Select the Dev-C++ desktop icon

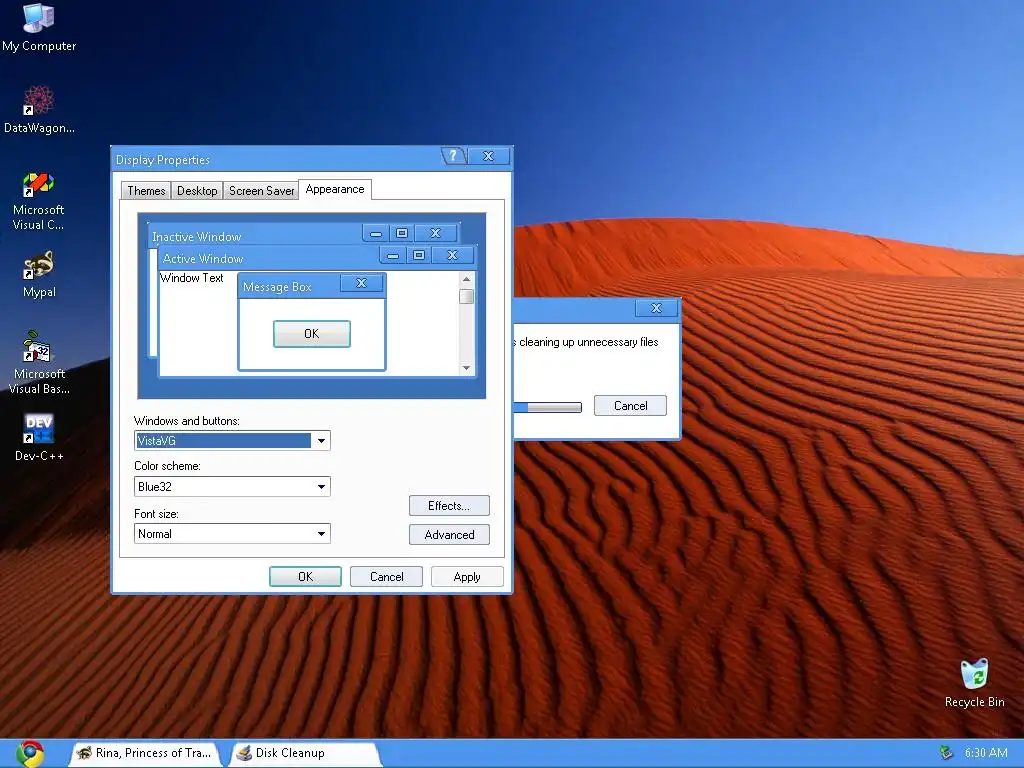click(39, 438)
